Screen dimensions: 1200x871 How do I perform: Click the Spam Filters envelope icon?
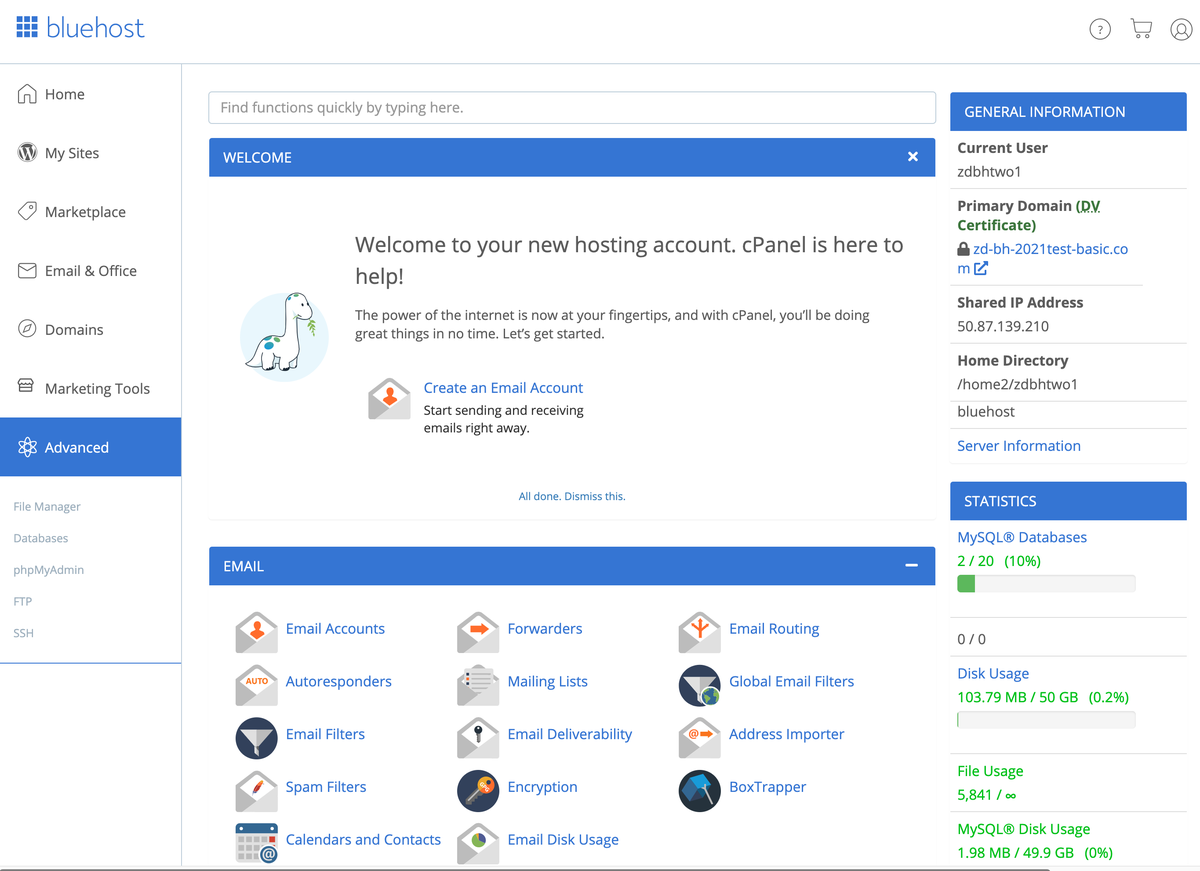256,789
